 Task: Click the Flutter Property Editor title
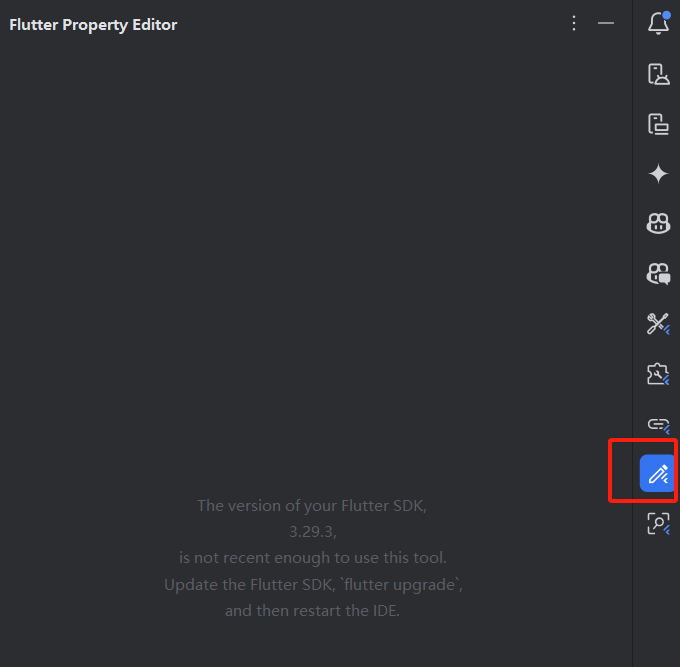point(93,25)
